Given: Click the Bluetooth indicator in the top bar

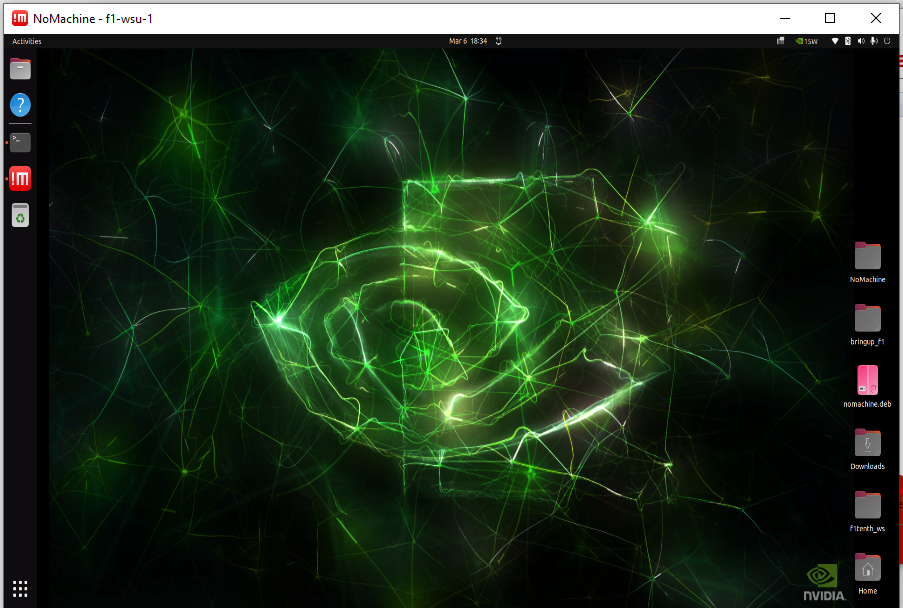Looking at the screenshot, I should click(x=848, y=41).
